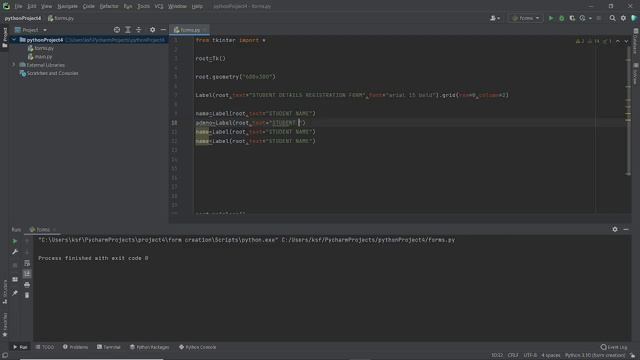Open the Tools menu
The width and height of the screenshot is (640, 360).
143,6
